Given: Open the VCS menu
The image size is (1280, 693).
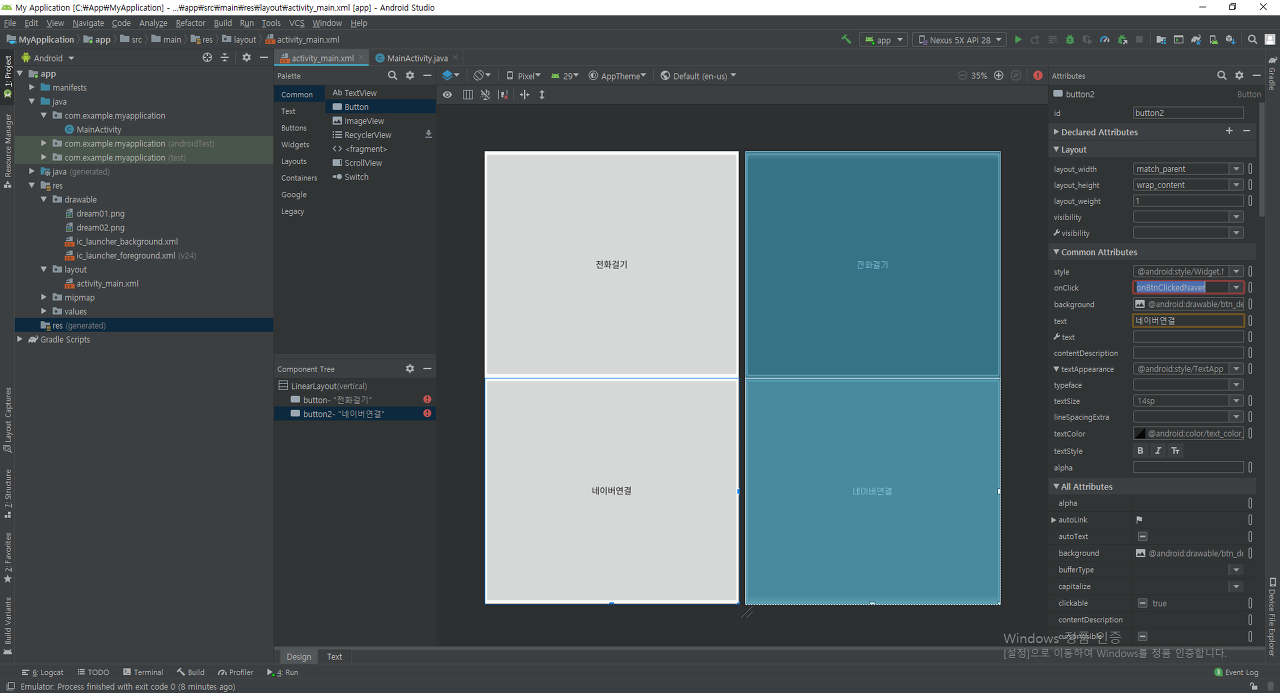Looking at the screenshot, I should pos(297,22).
